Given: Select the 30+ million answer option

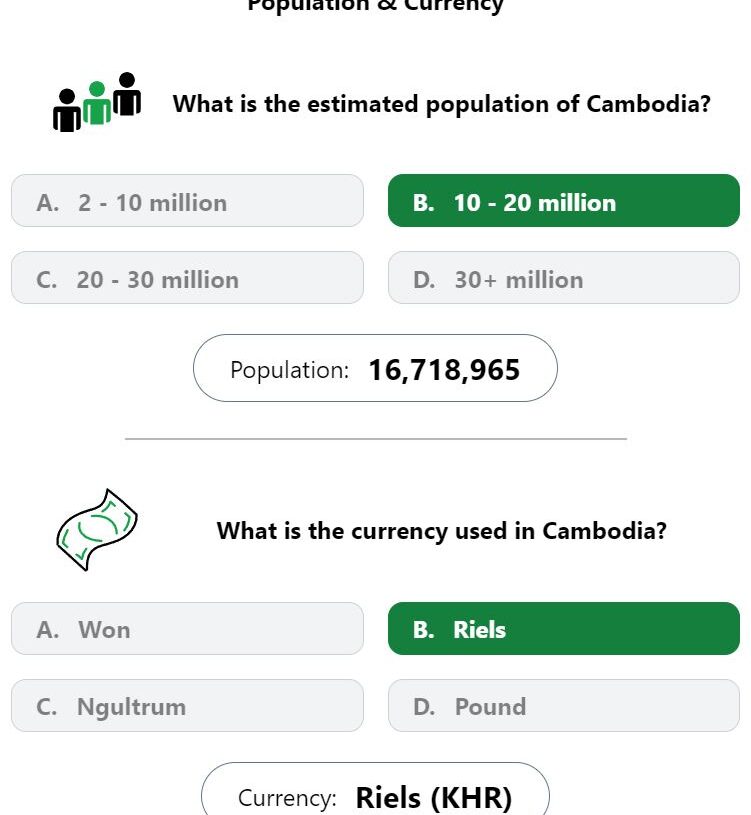Looking at the screenshot, I should click(x=564, y=278).
